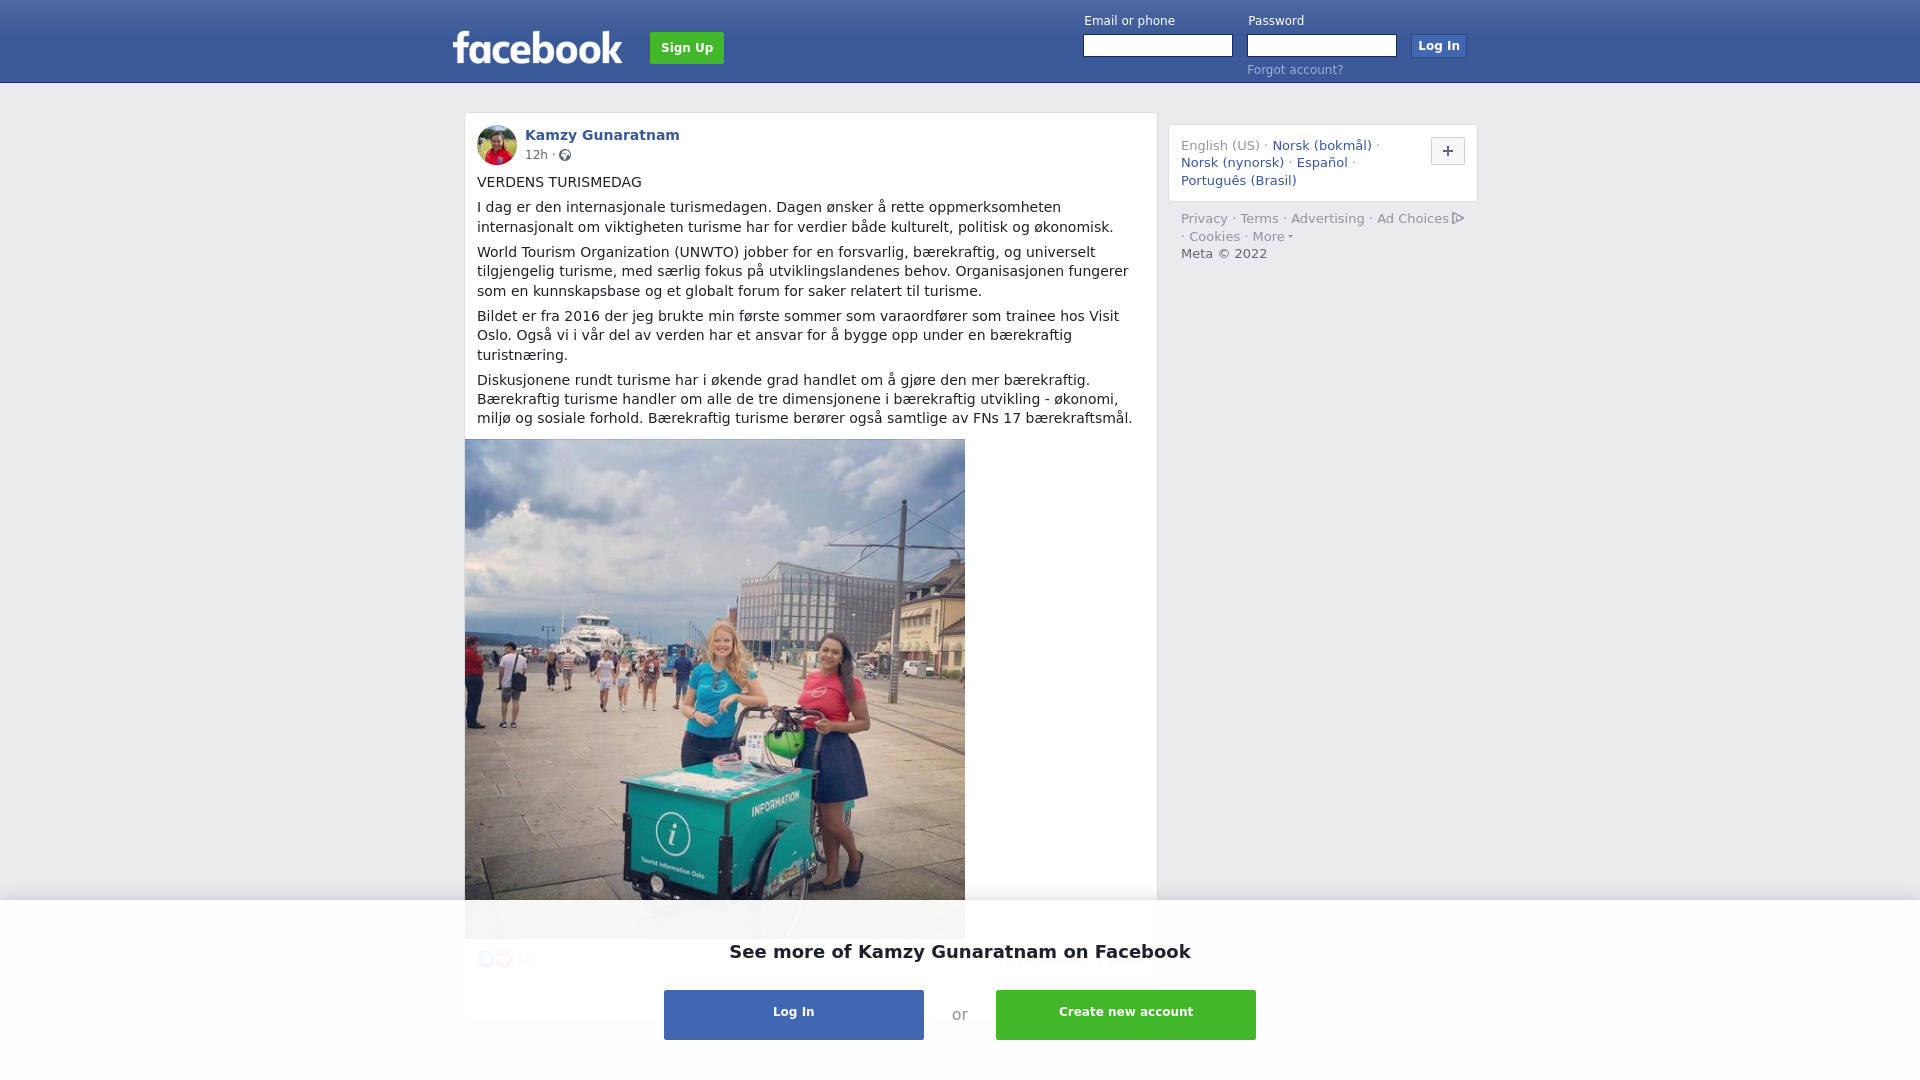The image size is (1920, 1080).
Task: Click the love heart reaction icon
Action: click(x=504, y=959)
